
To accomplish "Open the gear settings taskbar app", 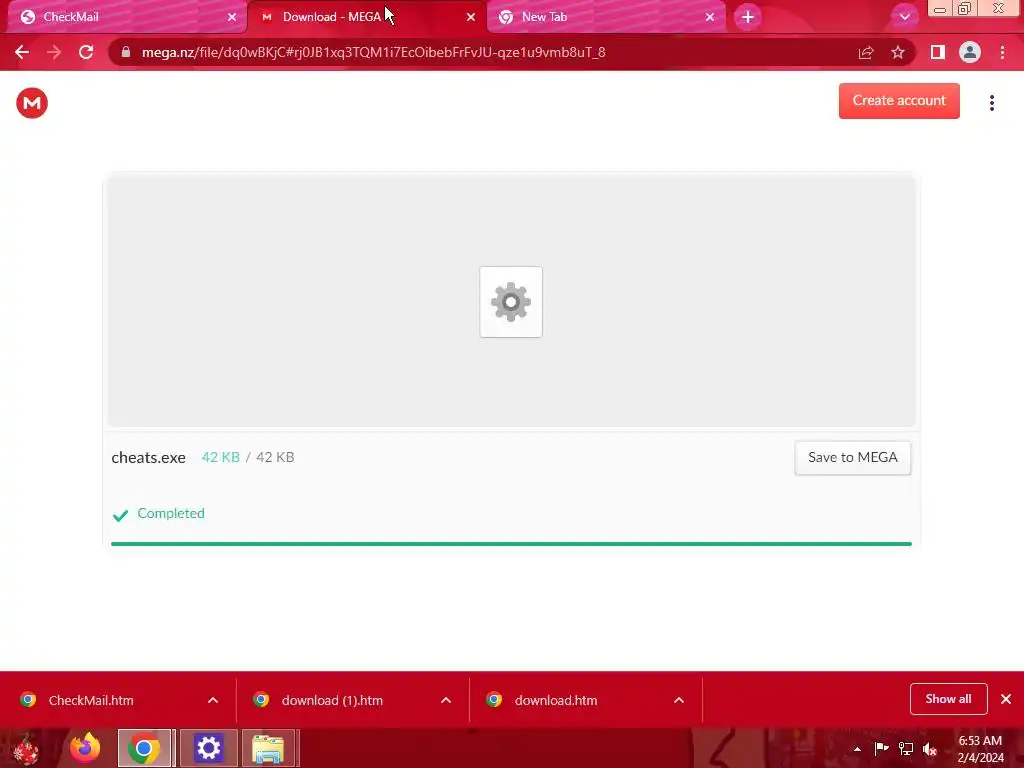I will pyautogui.click(x=208, y=748).
